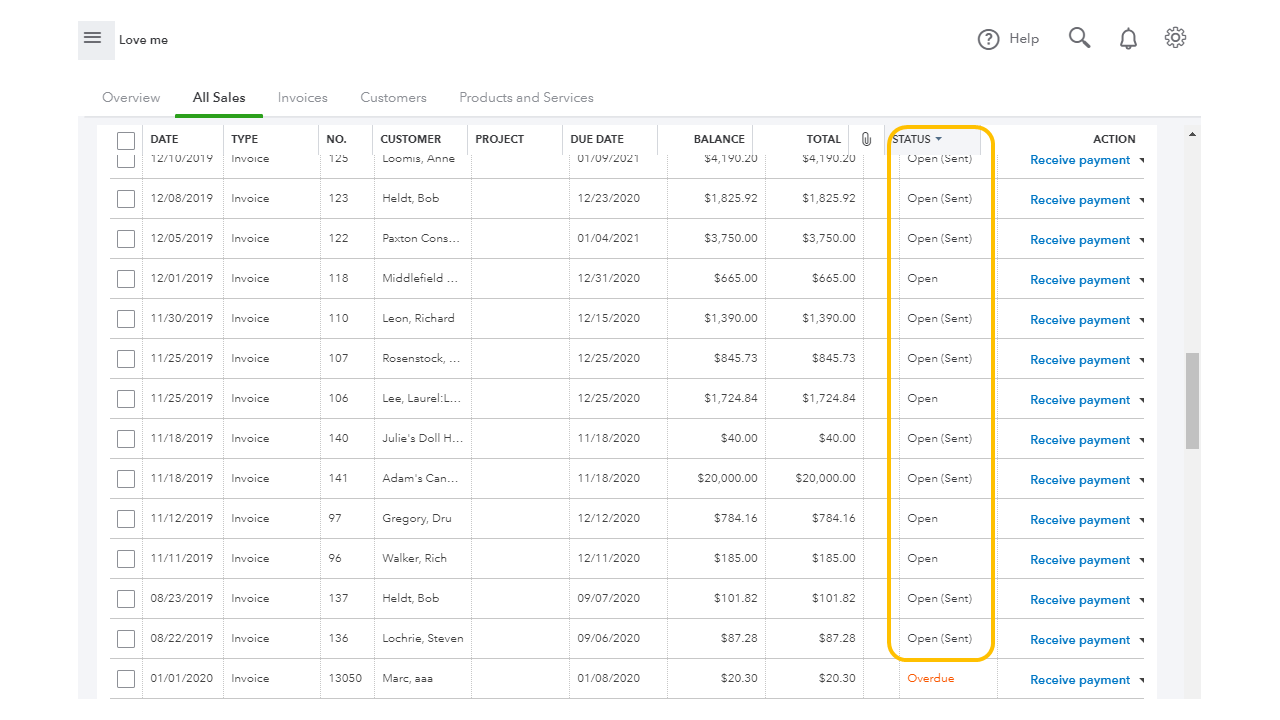Receive payment for Leon, Richard invoice
Viewport: 1280px width, 720px height.
pyautogui.click(x=1080, y=320)
